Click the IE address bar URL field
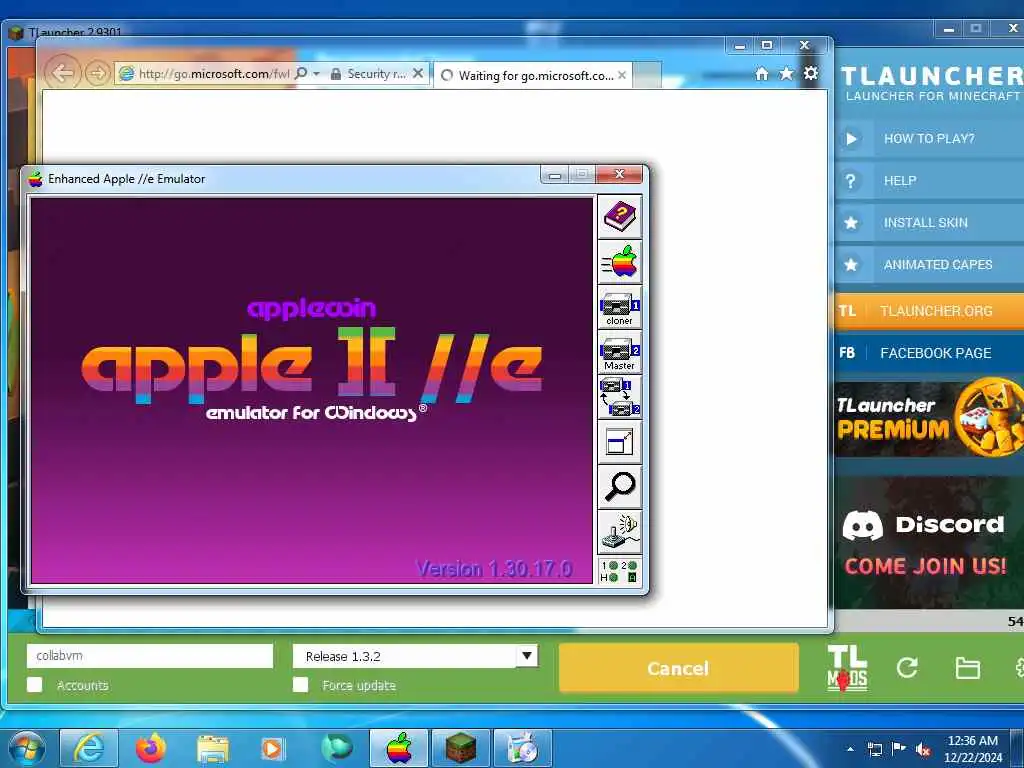 tap(214, 74)
